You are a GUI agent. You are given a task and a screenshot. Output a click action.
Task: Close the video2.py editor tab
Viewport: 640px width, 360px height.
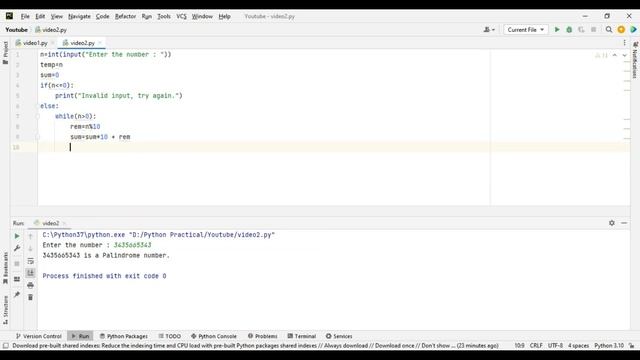pos(100,43)
